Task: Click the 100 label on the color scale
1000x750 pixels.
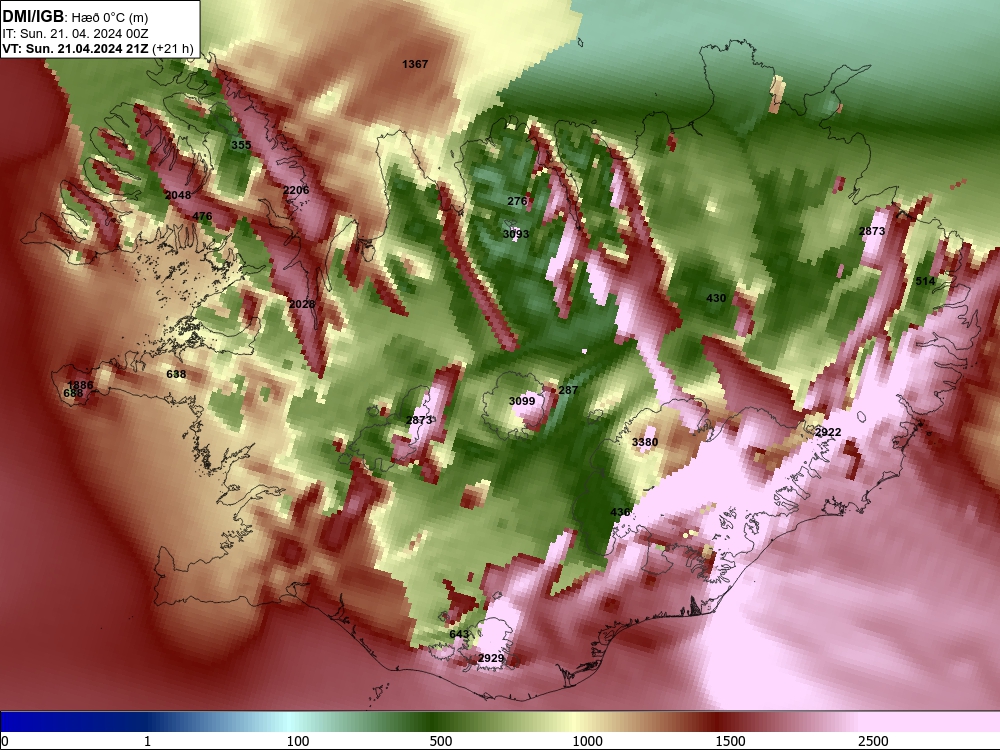Action: 298,741
